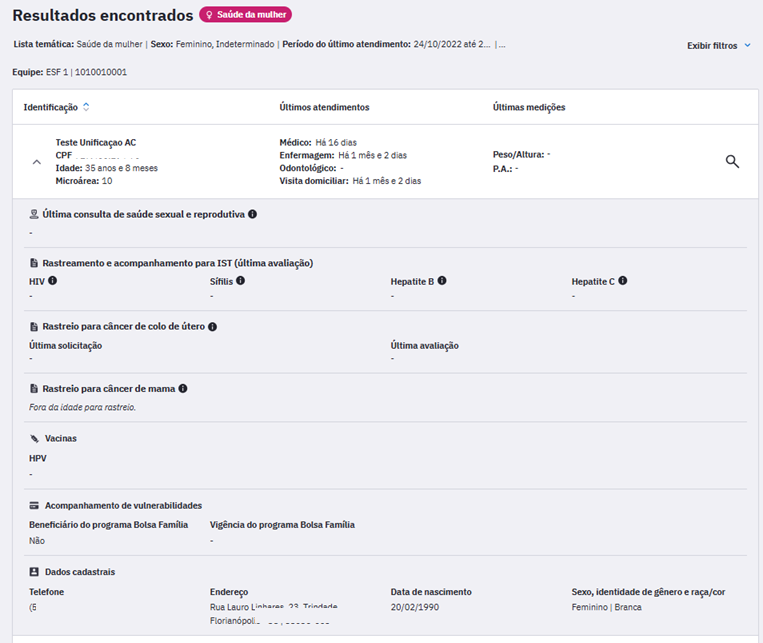The width and height of the screenshot is (763, 643).
Task: Click the chevron beside Exibir filtros
Action: coord(747,46)
